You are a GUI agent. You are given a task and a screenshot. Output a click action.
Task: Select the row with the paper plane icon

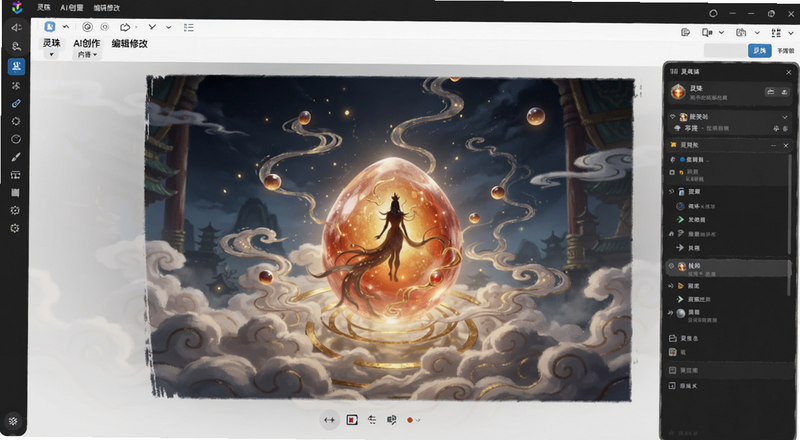(728, 248)
